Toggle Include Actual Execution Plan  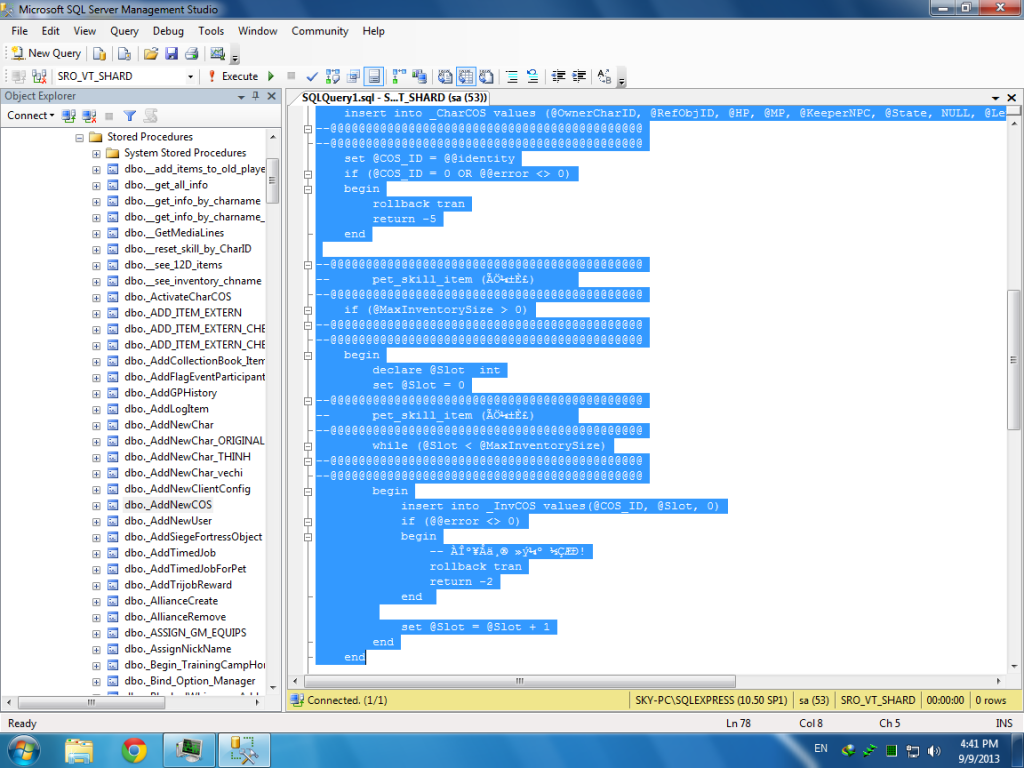click(x=398, y=76)
